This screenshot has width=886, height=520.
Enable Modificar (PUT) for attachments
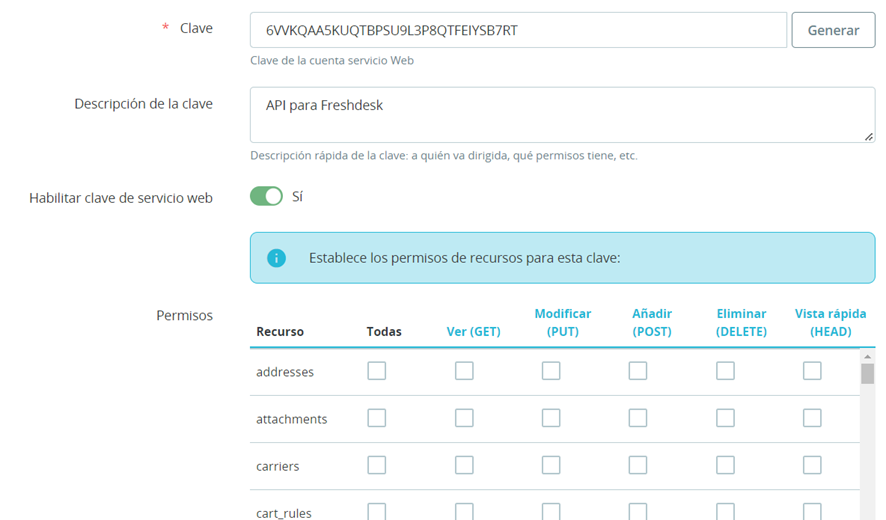551,418
